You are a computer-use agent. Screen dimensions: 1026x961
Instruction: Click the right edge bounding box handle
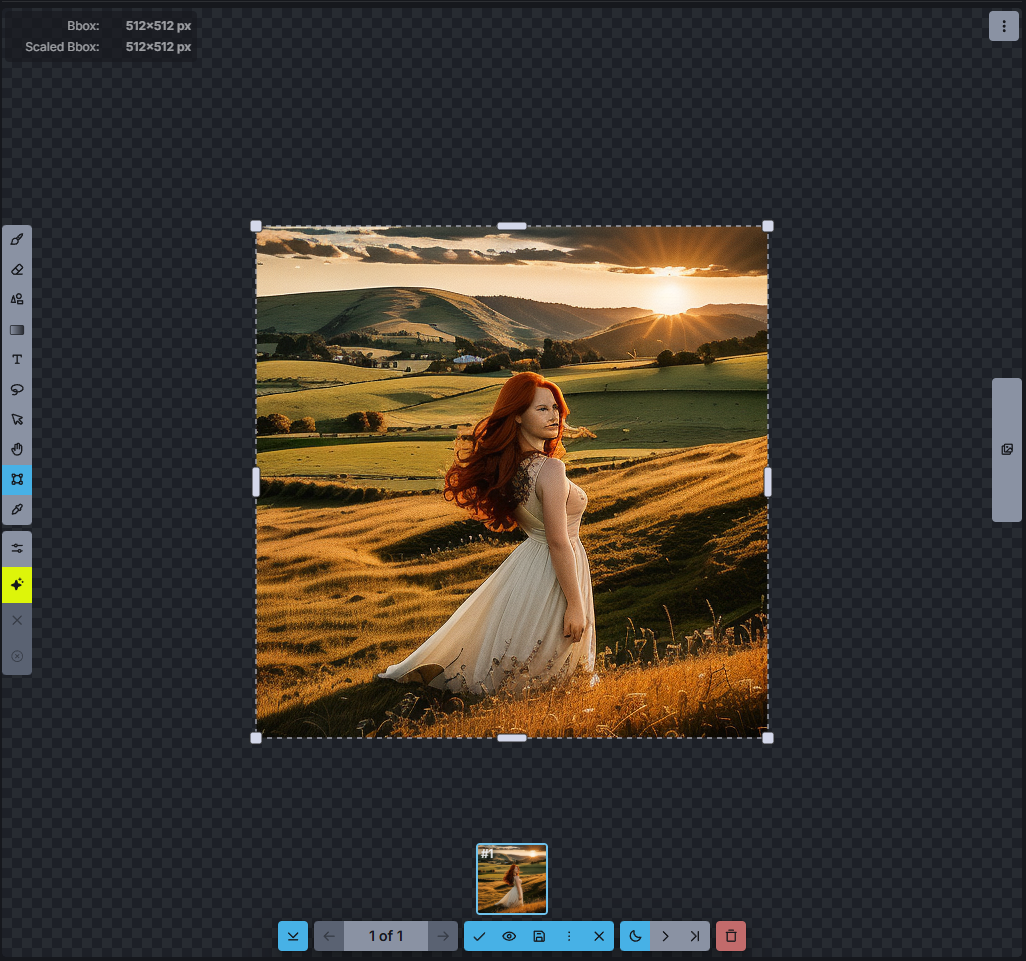point(768,482)
